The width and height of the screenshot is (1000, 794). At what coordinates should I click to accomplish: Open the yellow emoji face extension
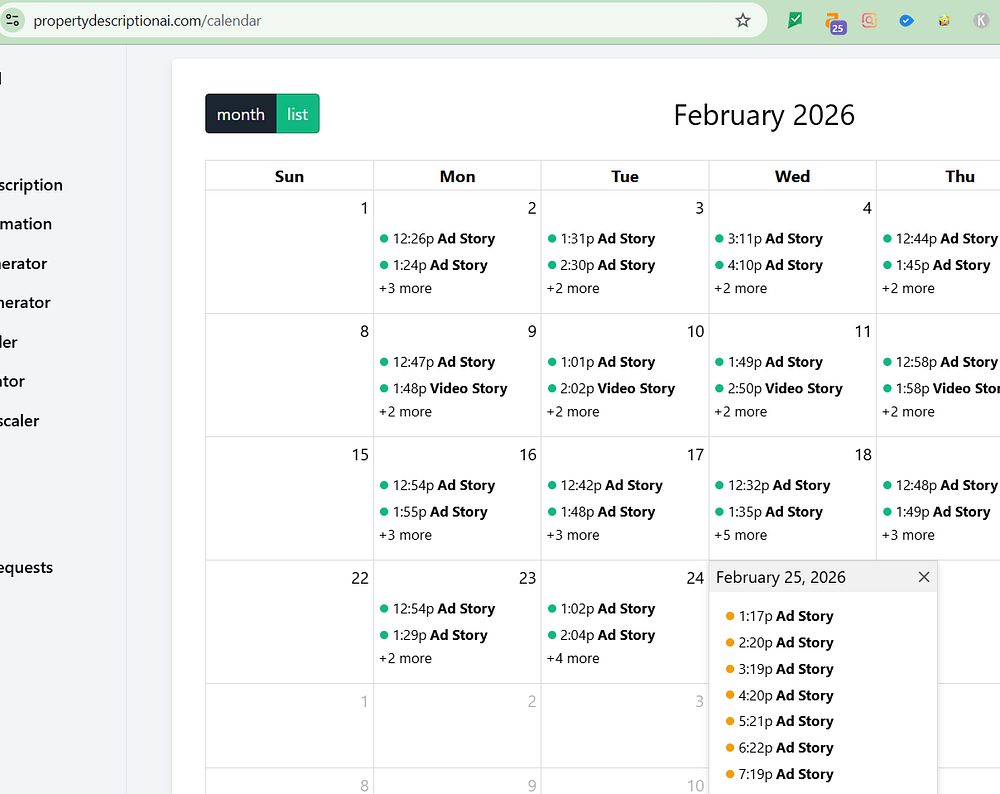(944, 21)
